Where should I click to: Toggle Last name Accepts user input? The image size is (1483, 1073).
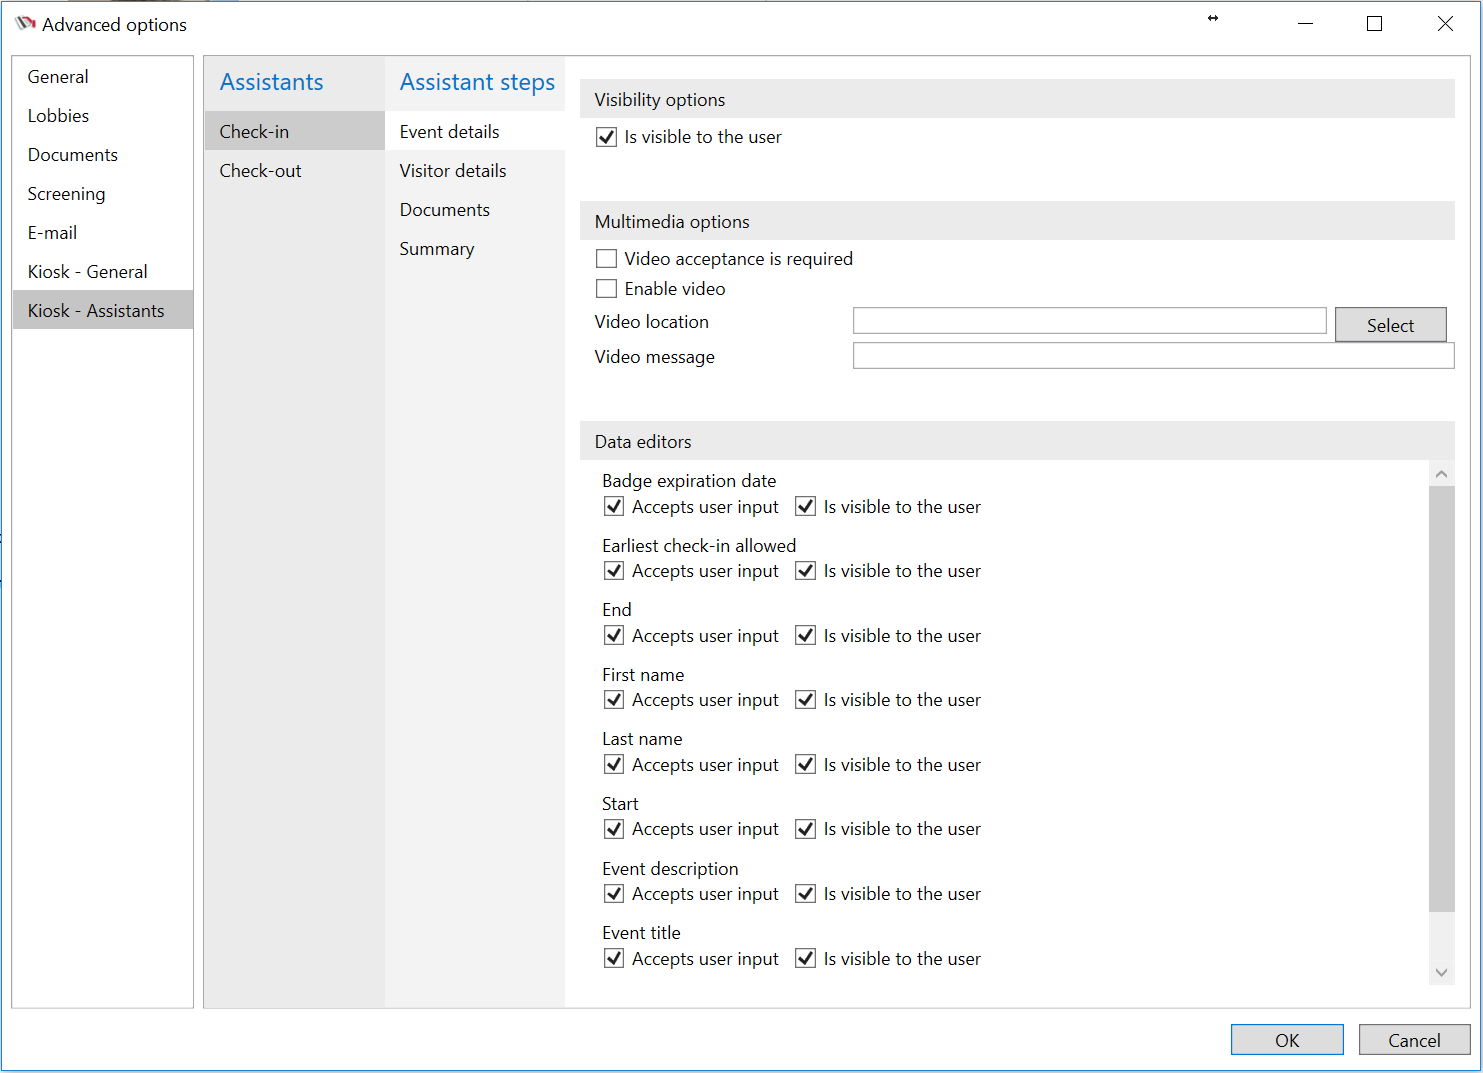(614, 765)
